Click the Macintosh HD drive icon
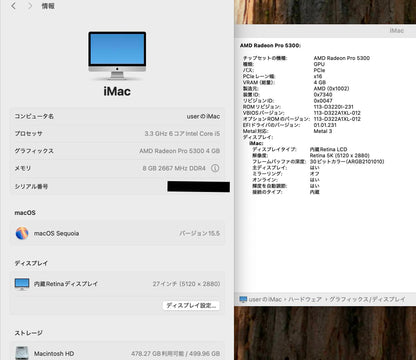The image size is (416, 360). [22, 353]
